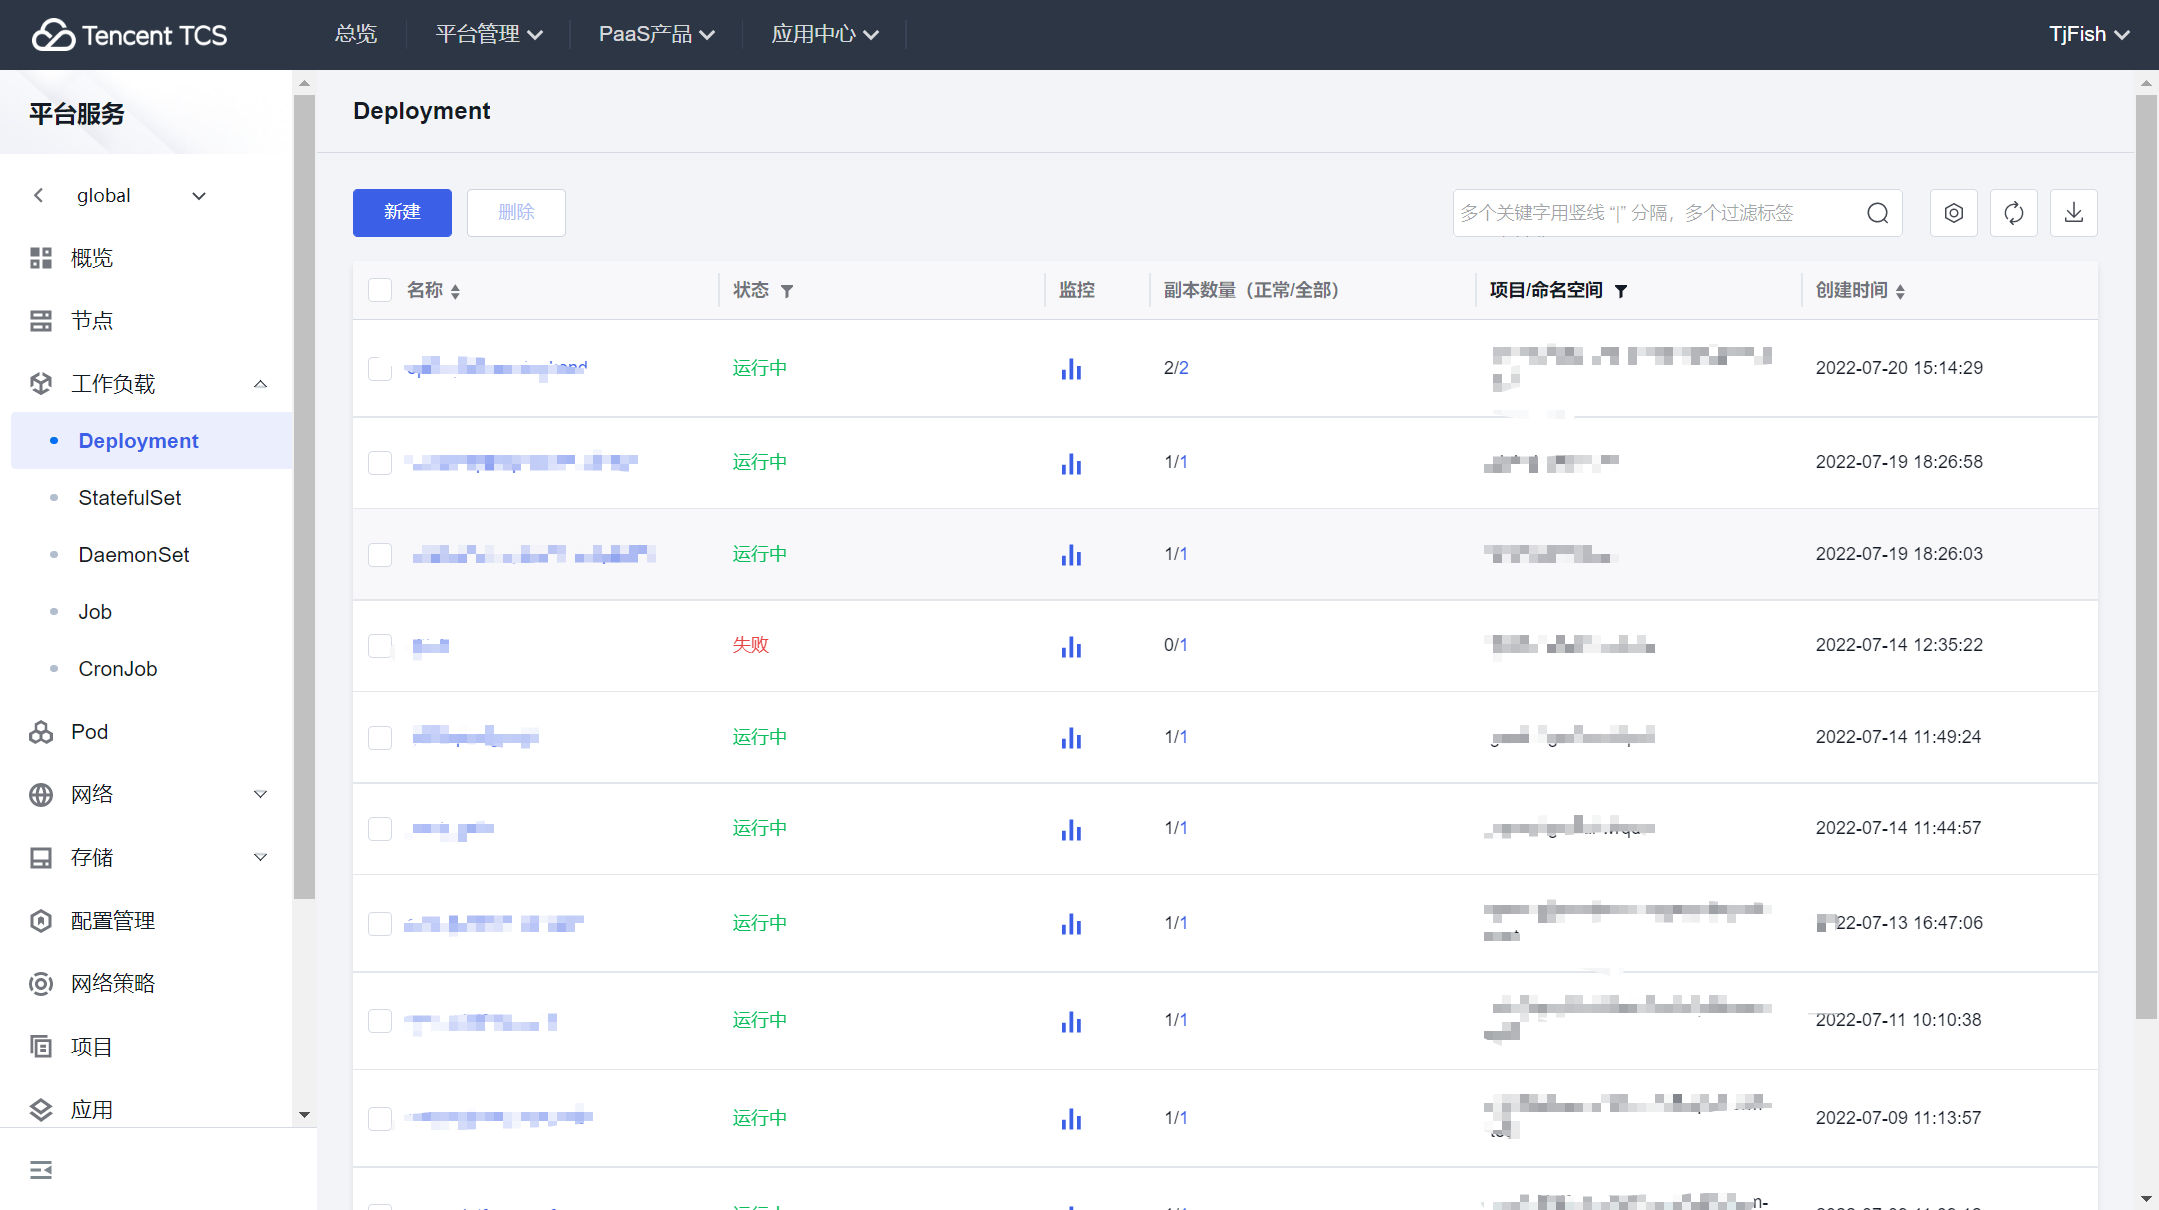Image resolution: width=2159 pixels, height=1210 pixels.
Task: Open monitoring chart for the failed deployment
Action: click(x=1071, y=646)
